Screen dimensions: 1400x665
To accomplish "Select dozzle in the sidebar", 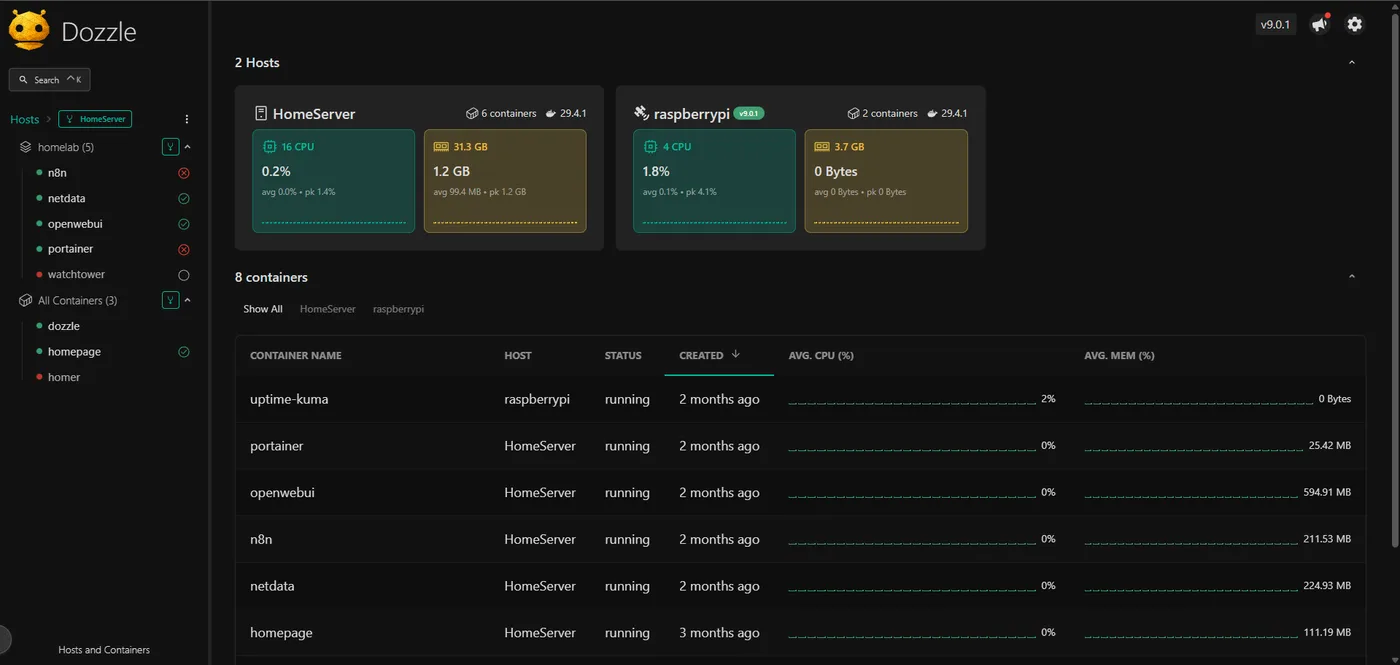I will (63, 326).
